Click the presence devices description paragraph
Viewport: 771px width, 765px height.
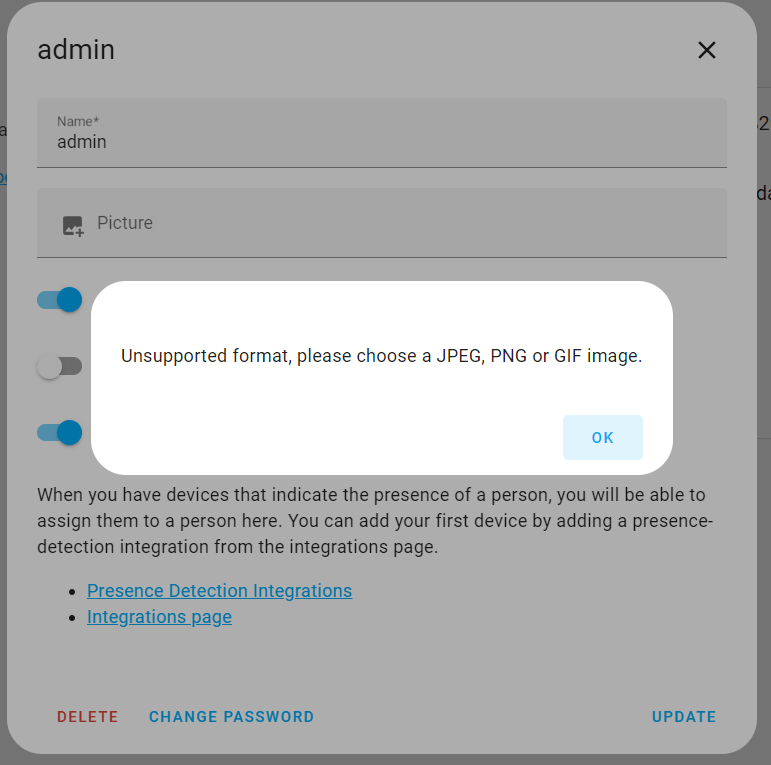[x=372, y=521]
